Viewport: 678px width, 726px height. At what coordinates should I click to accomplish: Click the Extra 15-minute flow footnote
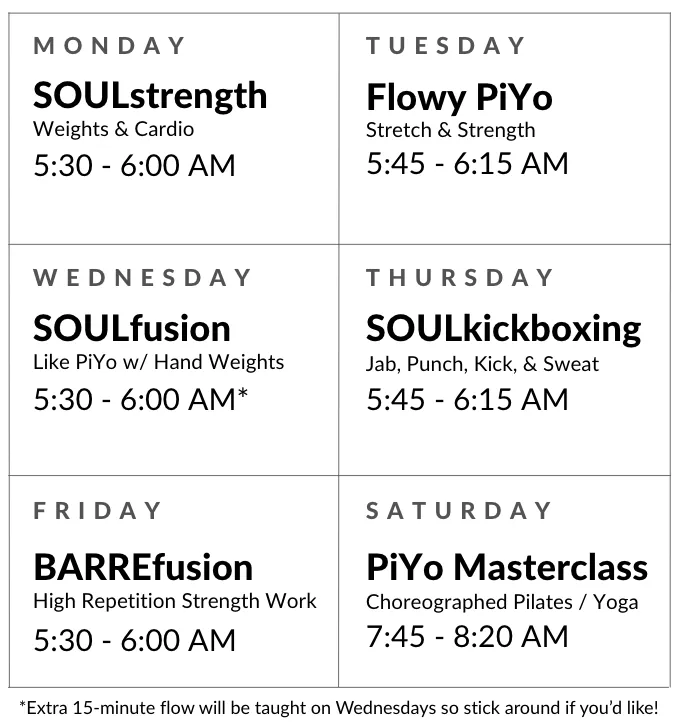(339, 708)
